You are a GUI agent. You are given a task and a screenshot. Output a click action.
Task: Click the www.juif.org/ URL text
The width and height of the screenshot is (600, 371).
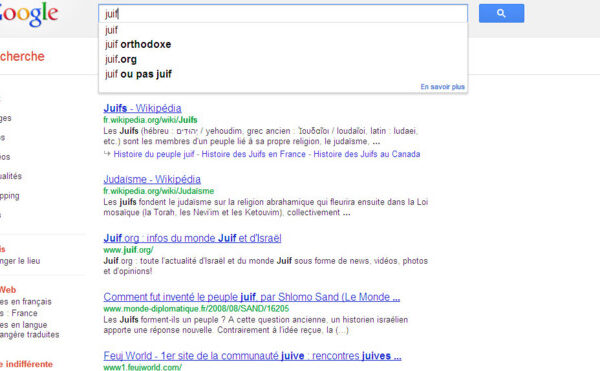point(128,250)
